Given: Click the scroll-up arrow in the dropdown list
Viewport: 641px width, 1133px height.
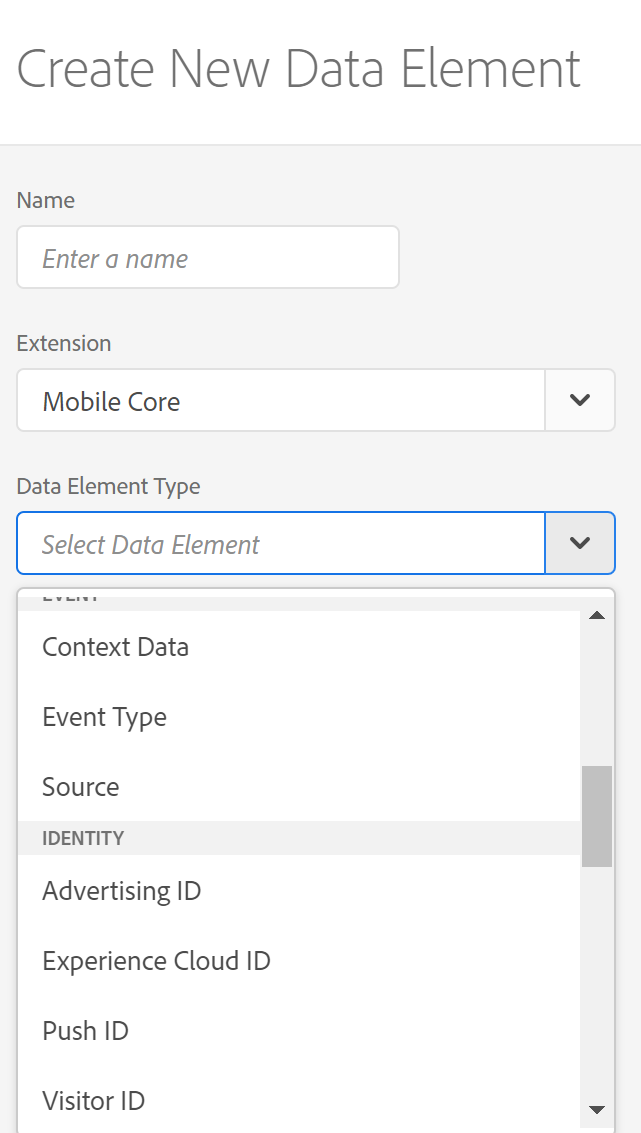Looking at the screenshot, I should click(x=597, y=614).
